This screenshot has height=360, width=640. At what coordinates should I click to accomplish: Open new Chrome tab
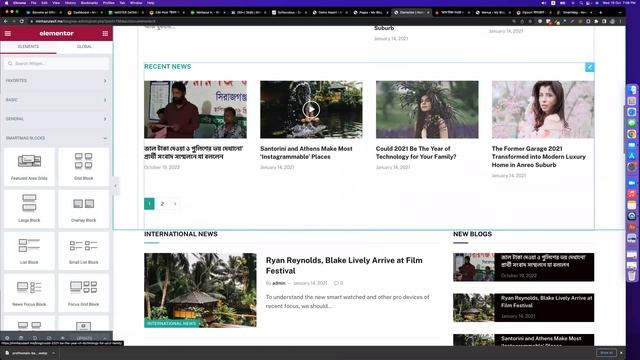600,13
